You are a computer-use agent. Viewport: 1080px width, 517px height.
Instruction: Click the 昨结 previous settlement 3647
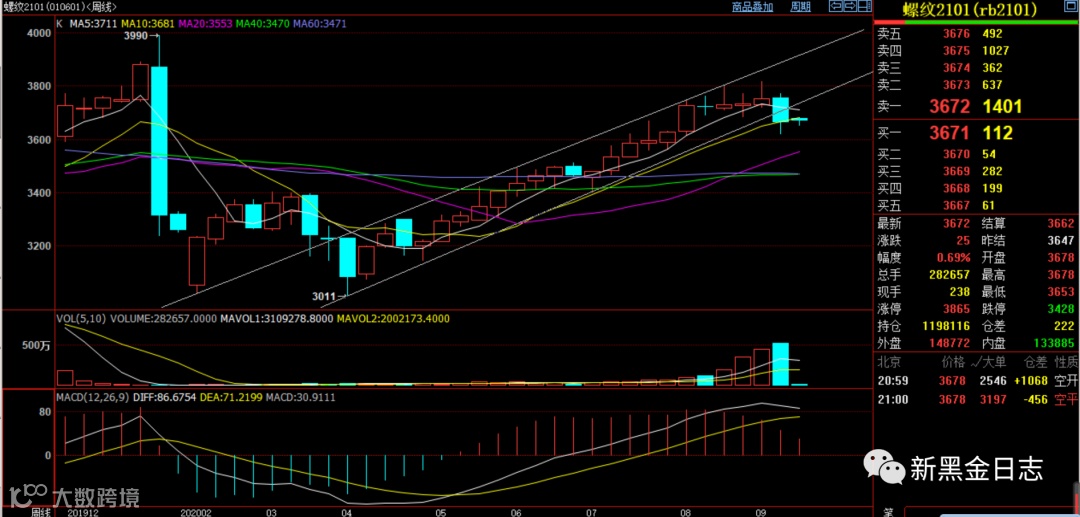[x=1062, y=240]
